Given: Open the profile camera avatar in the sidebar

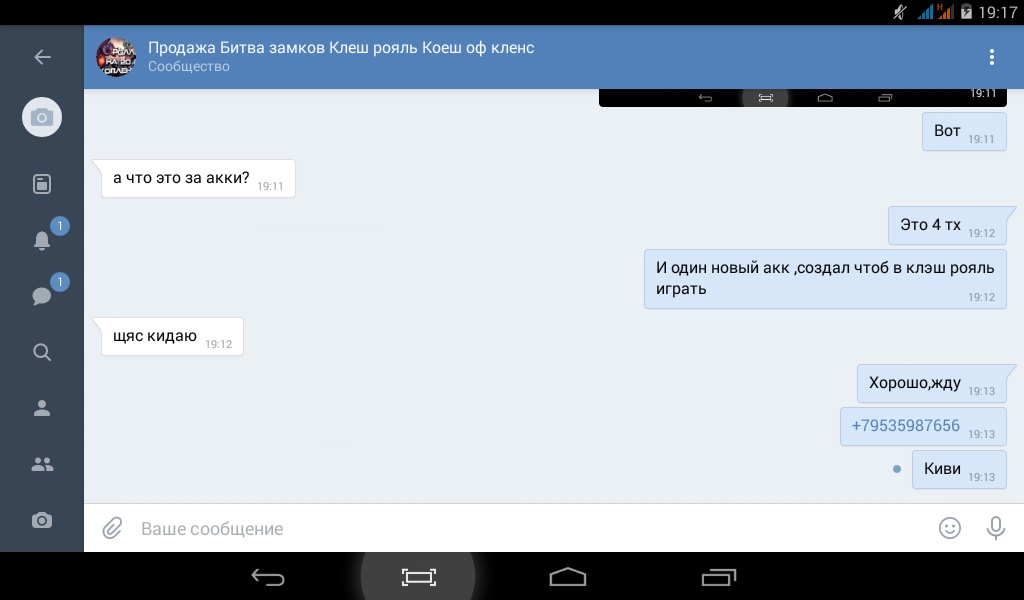Looking at the screenshot, I should tap(42, 118).
